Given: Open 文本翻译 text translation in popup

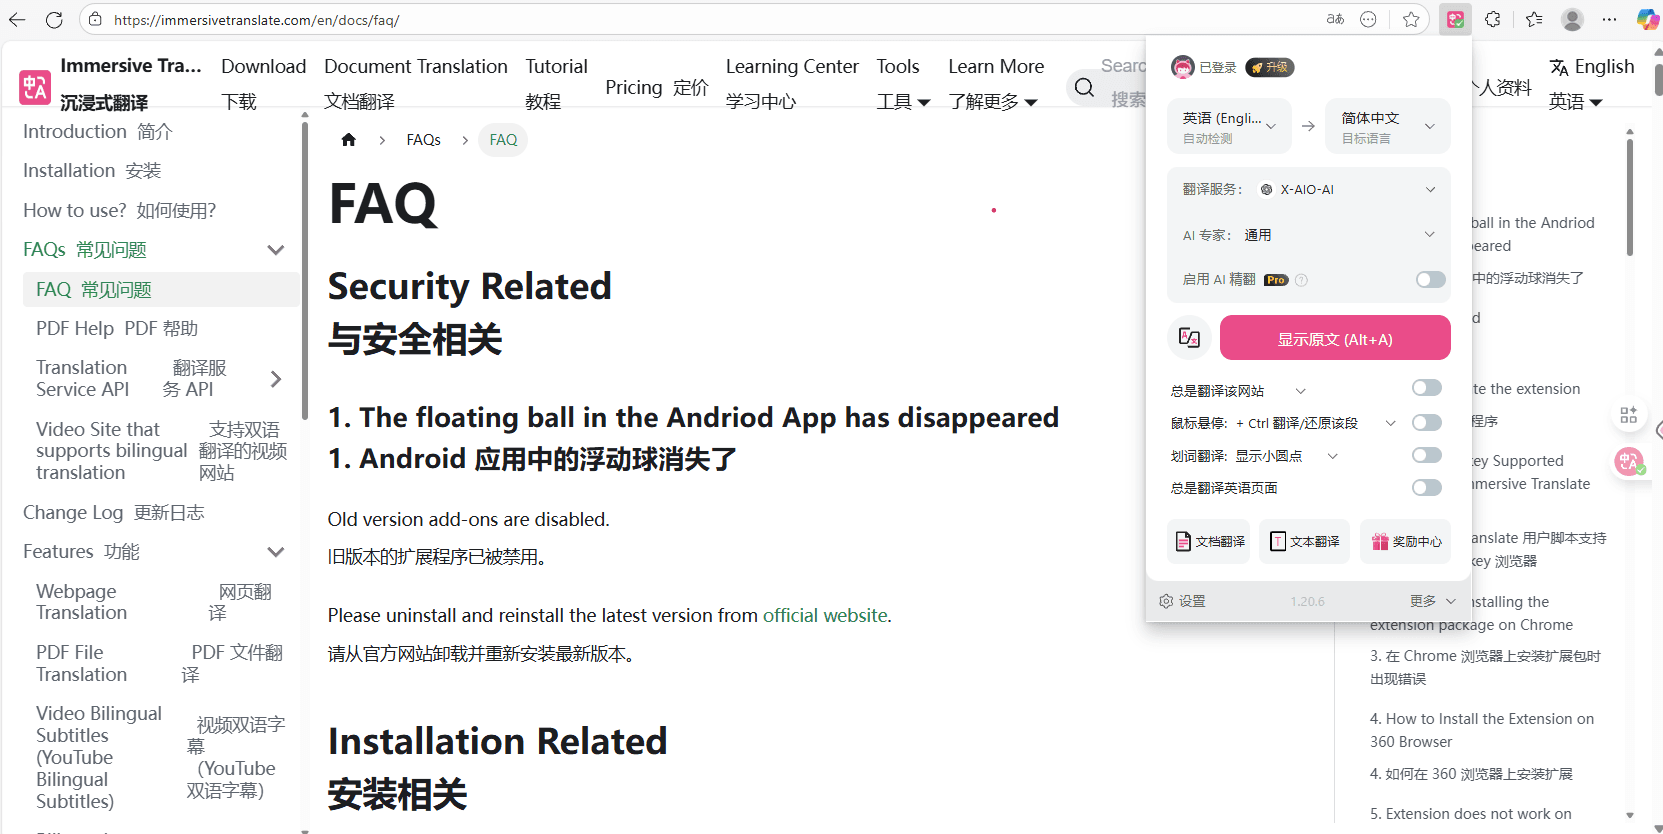Looking at the screenshot, I should point(1304,541).
